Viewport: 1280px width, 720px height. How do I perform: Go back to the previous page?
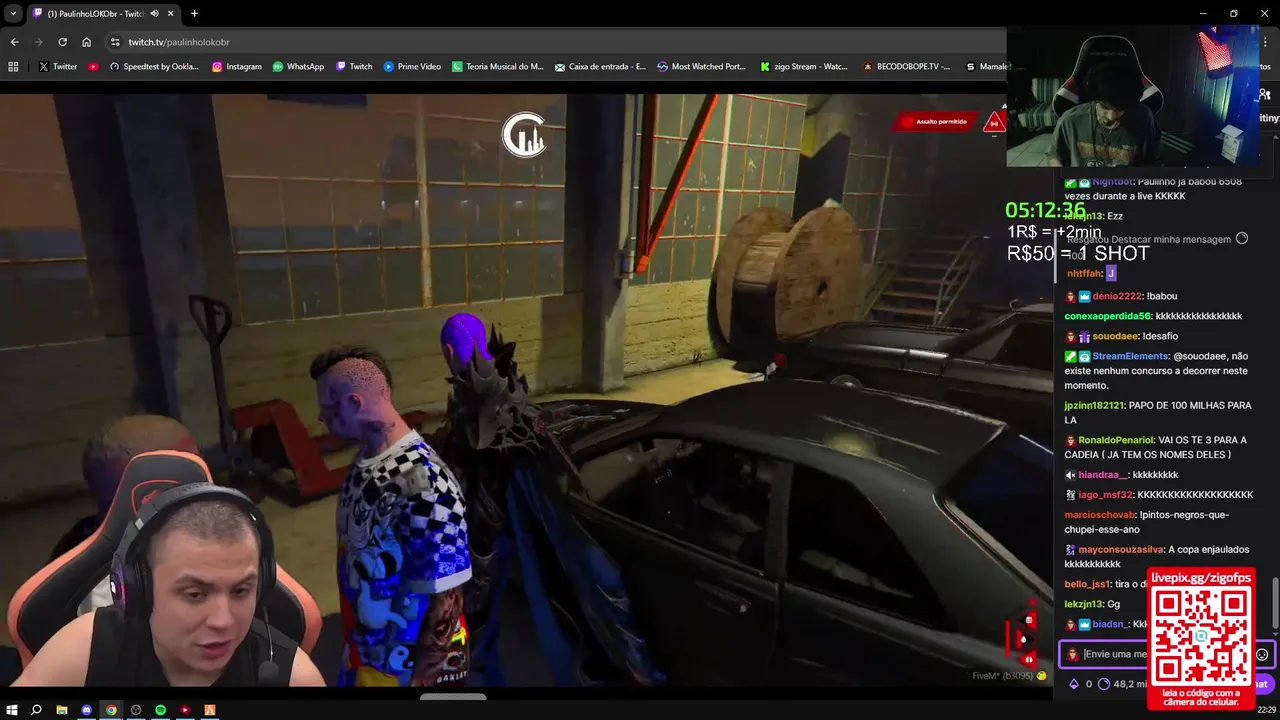click(14, 42)
